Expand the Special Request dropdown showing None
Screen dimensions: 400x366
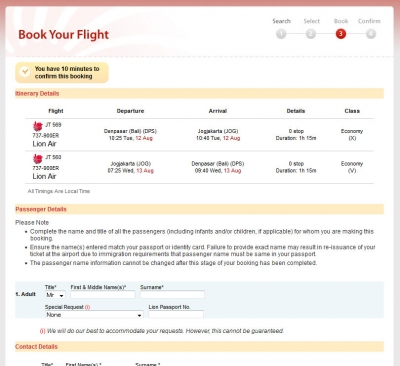[94, 315]
